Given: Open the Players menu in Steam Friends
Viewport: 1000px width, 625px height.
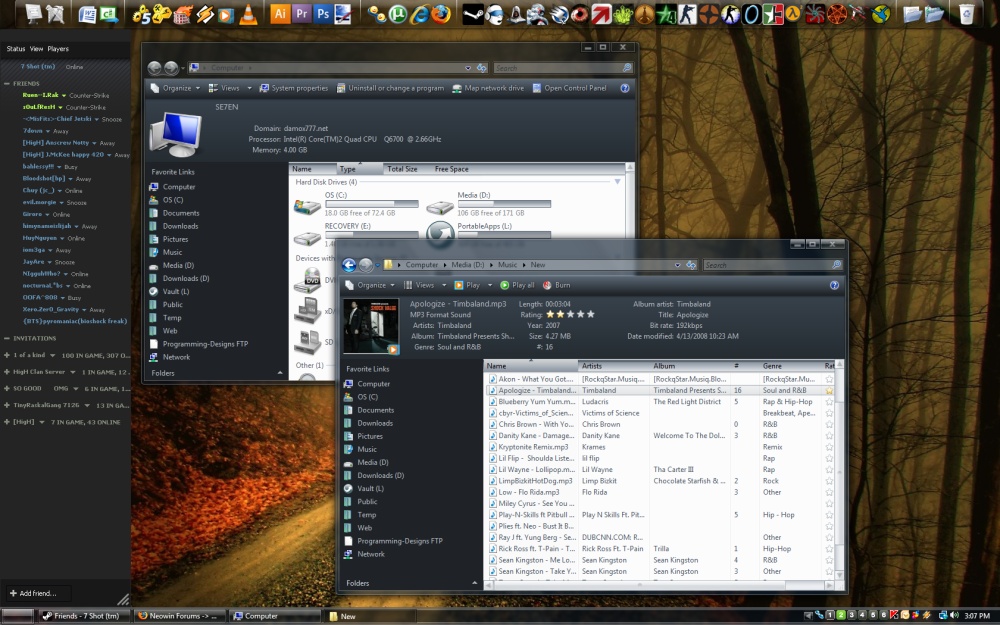Looking at the screenshot, I should tap(58, 48).
